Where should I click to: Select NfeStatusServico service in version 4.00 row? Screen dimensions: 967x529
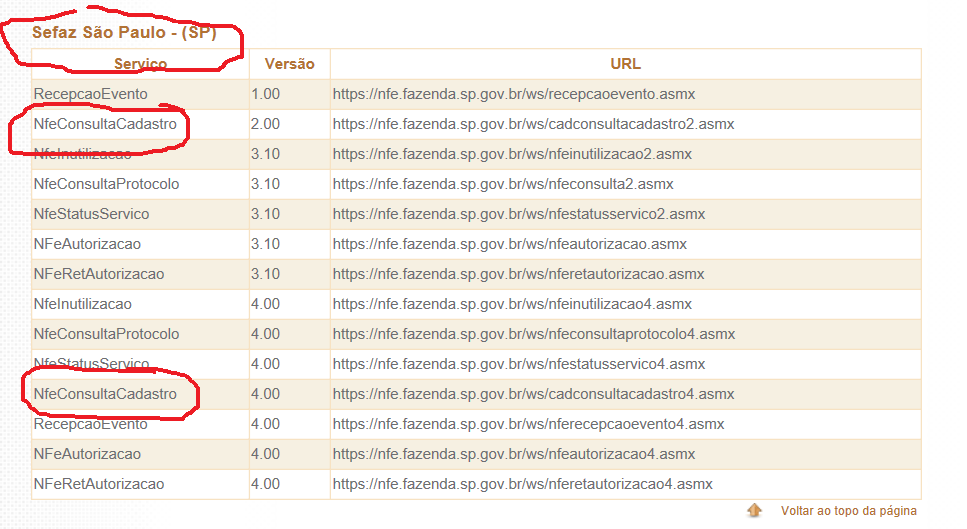(91, 364)
